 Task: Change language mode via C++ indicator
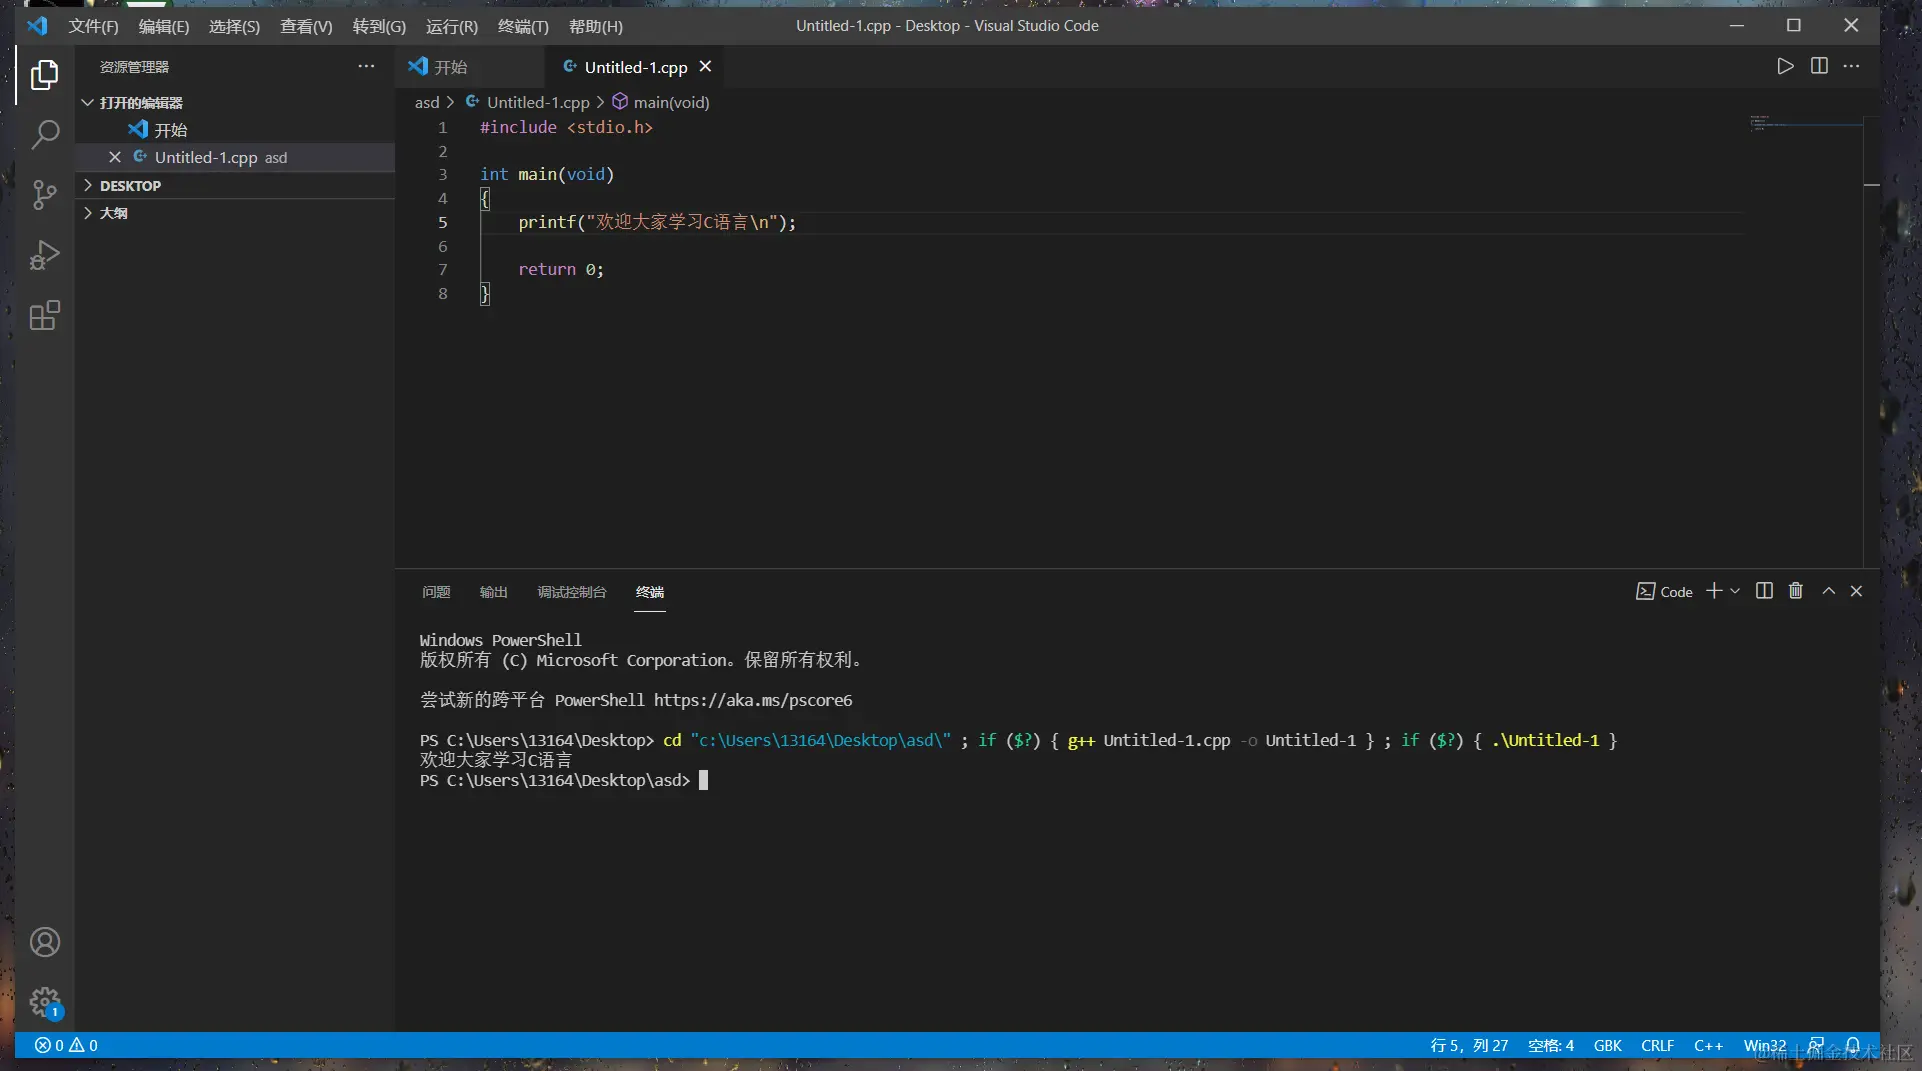pyautogui.click(x=1708, y=1046)
